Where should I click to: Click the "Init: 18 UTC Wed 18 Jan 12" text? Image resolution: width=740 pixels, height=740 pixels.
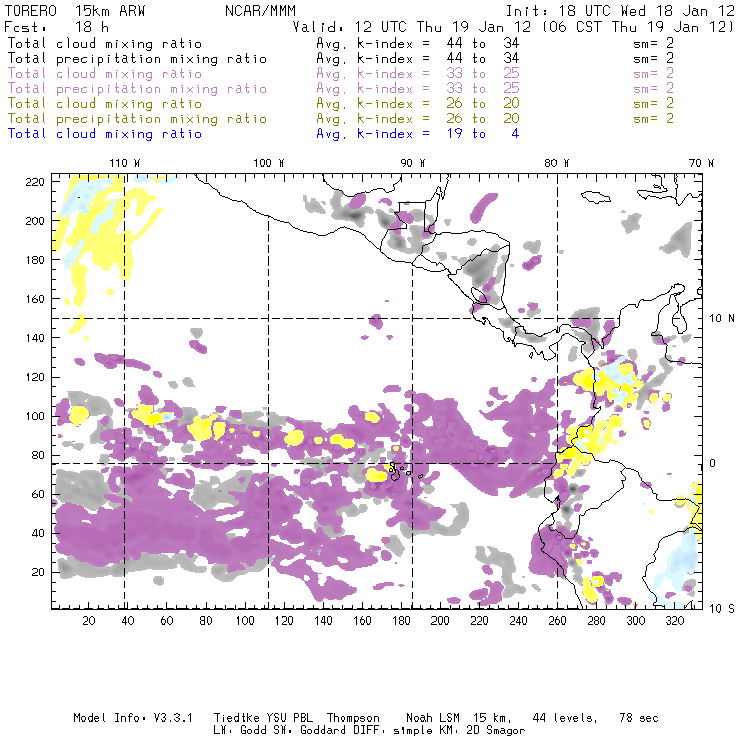pyautogui.click(x=620, y=11)
